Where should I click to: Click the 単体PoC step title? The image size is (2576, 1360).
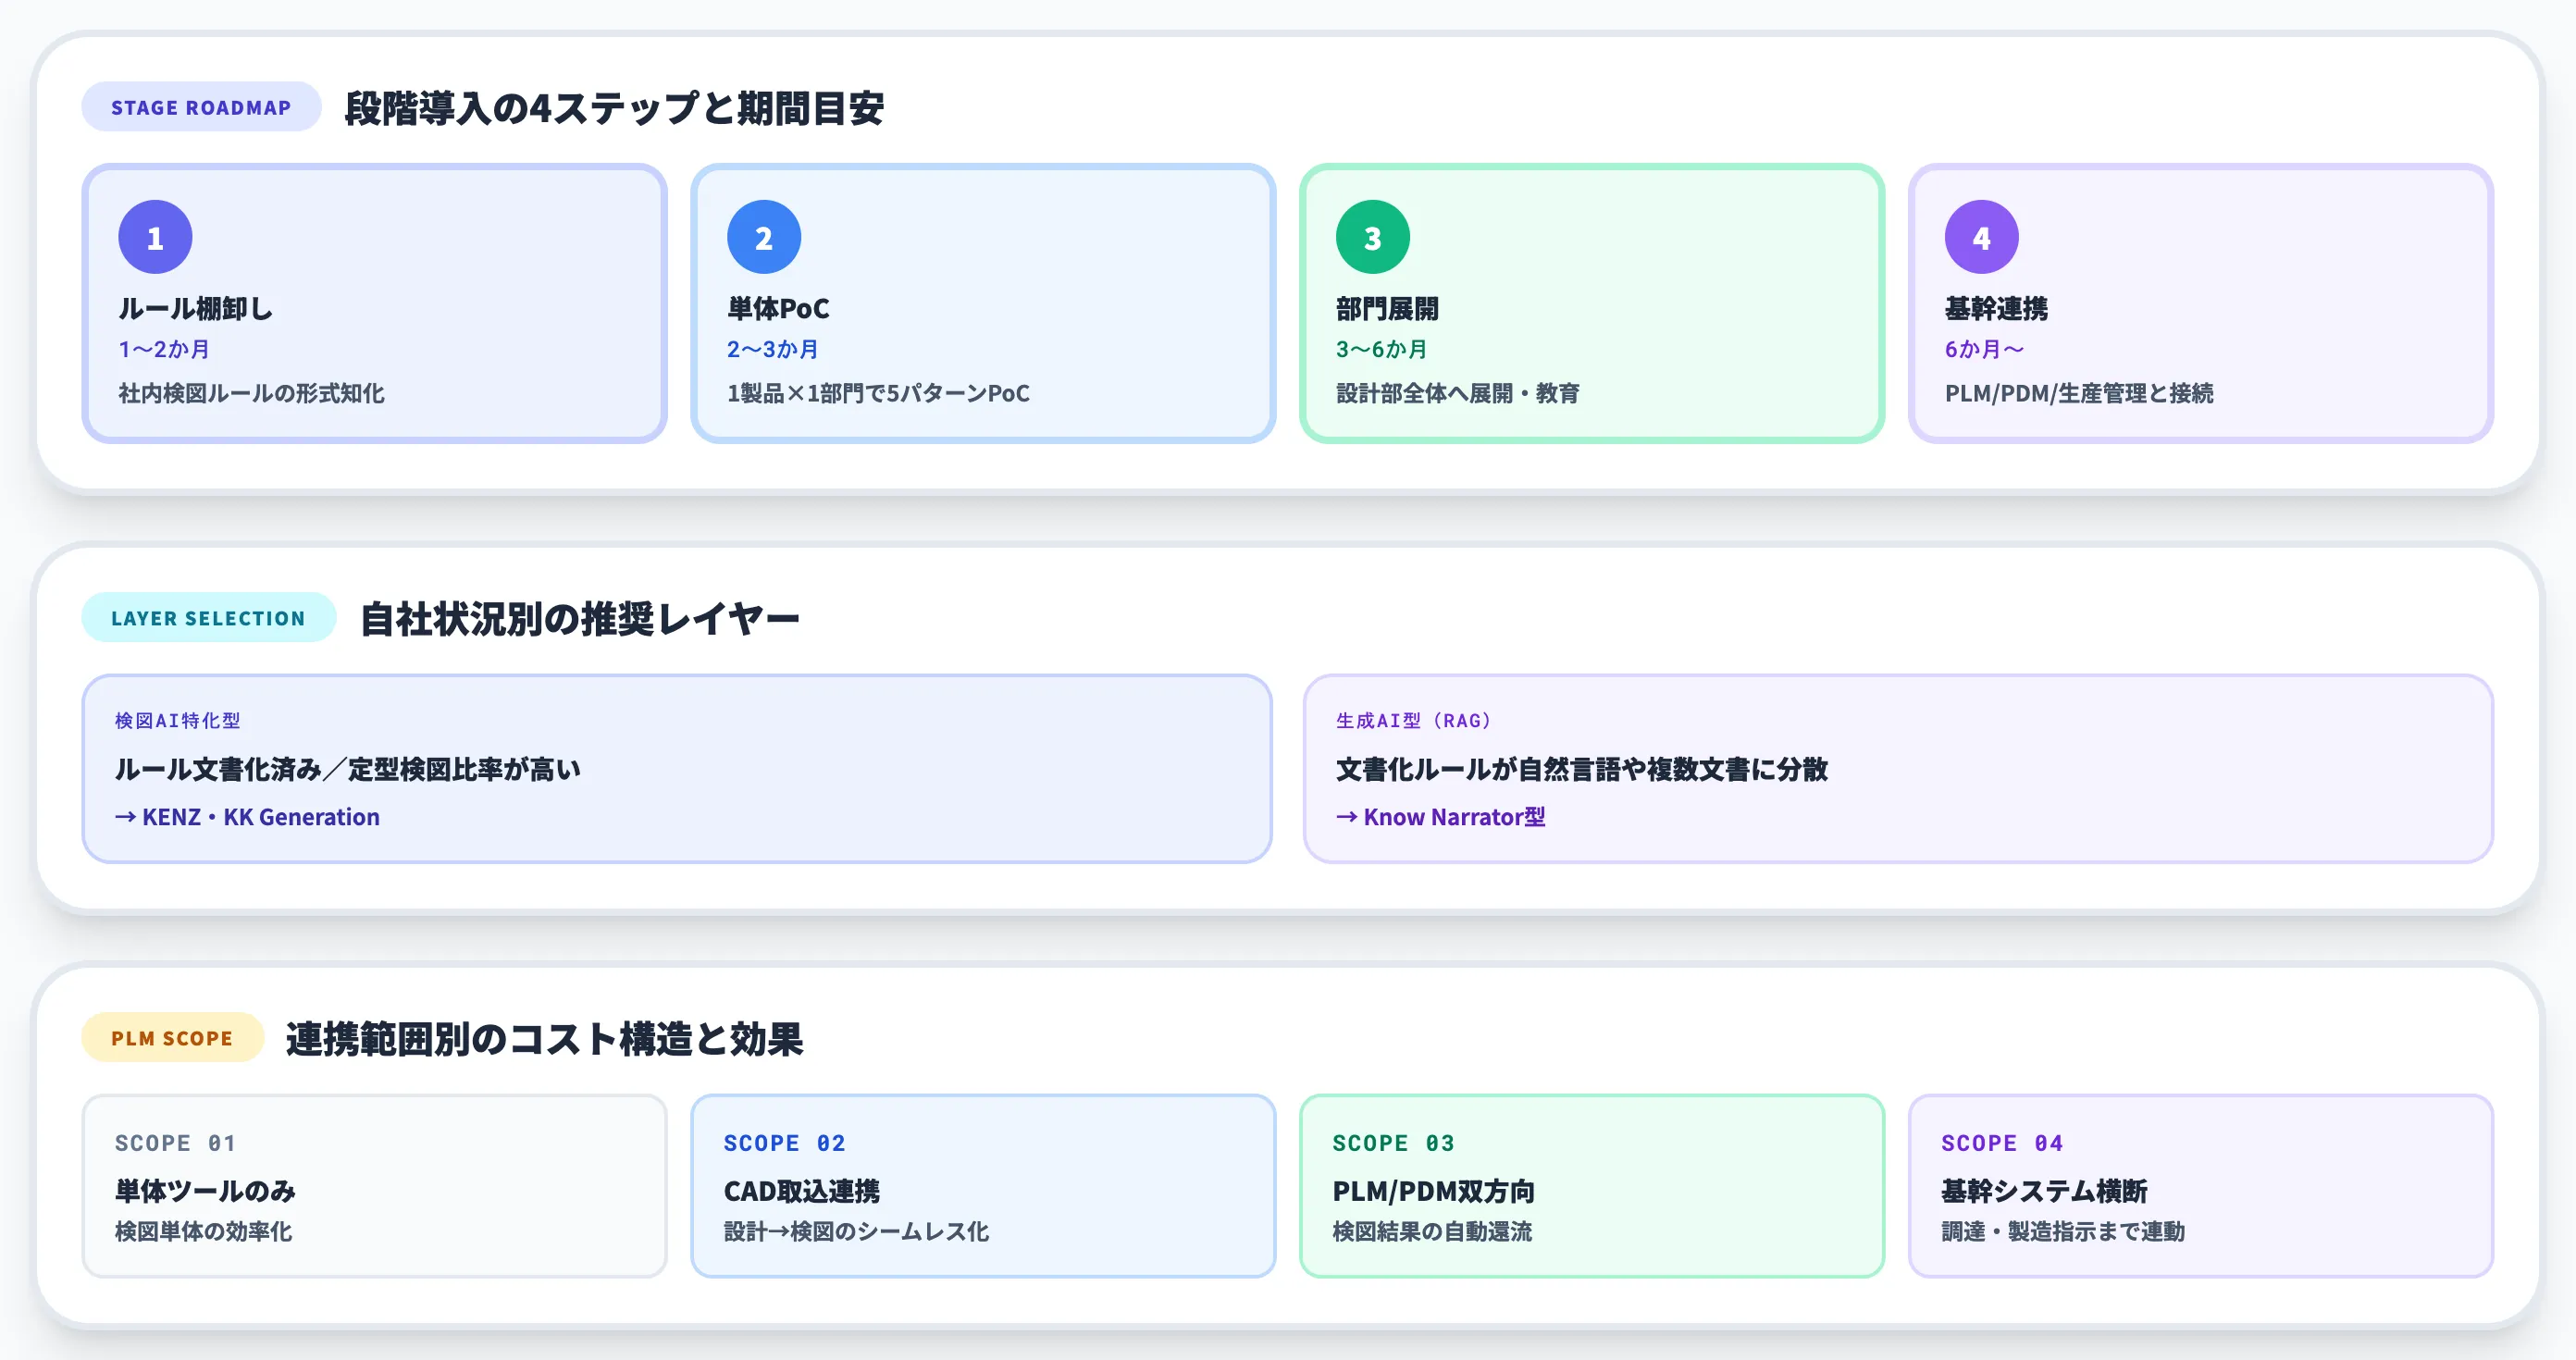pos(778,308)
